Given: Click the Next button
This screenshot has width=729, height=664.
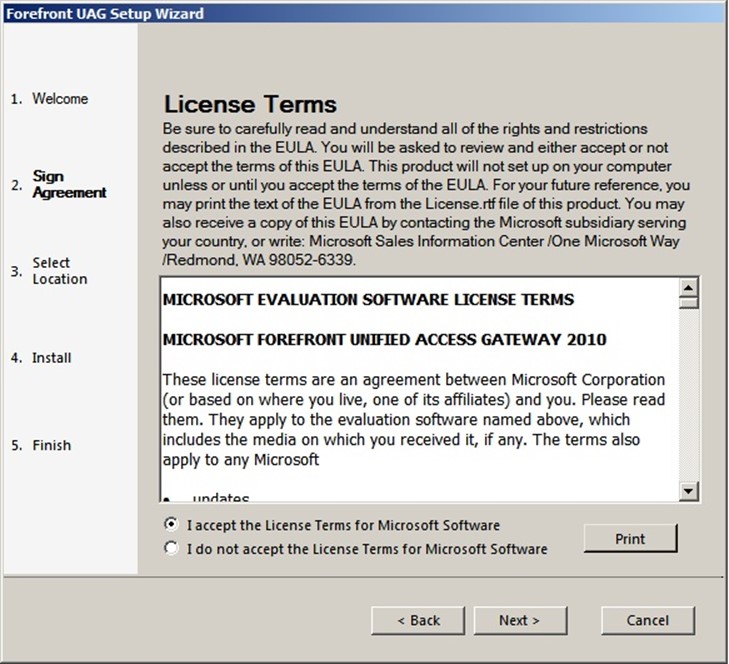Looking at the screenshot, I should pyautogui.click(x=519, y=620).
